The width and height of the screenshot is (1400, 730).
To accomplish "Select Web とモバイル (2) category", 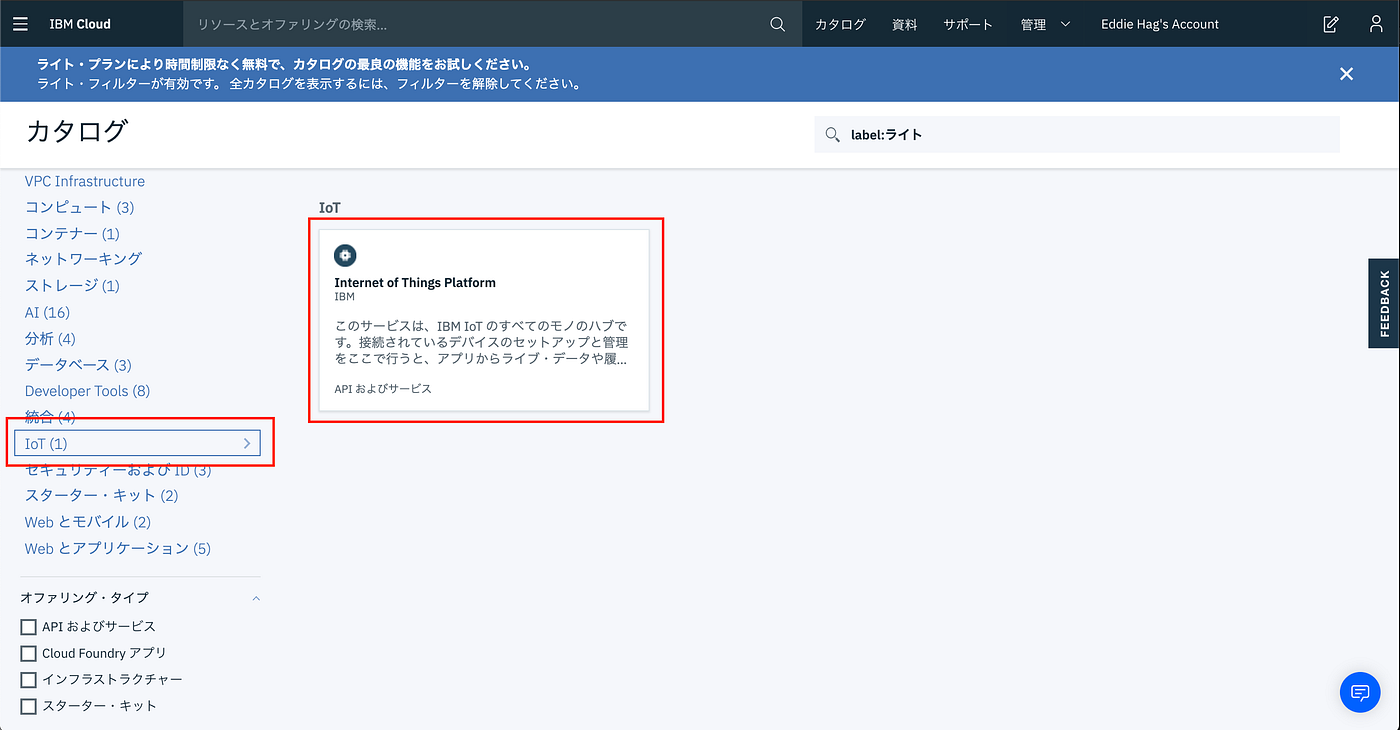I will tap(88, 521).
